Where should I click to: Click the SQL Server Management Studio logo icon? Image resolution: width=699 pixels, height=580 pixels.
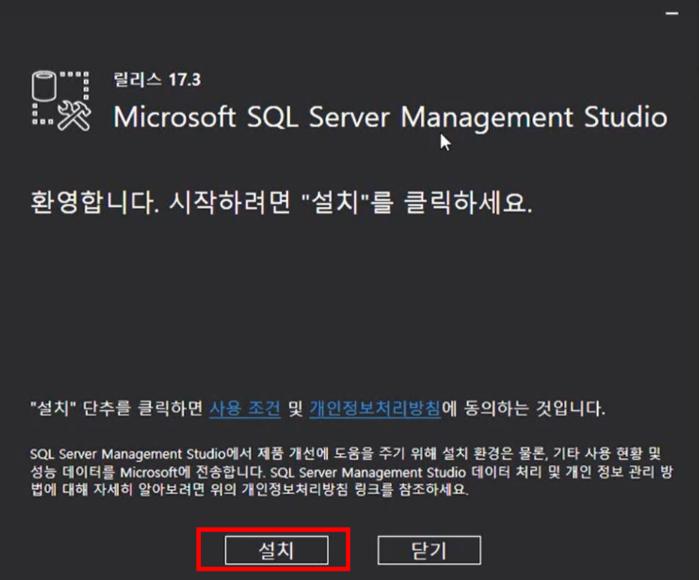(62, 101)
